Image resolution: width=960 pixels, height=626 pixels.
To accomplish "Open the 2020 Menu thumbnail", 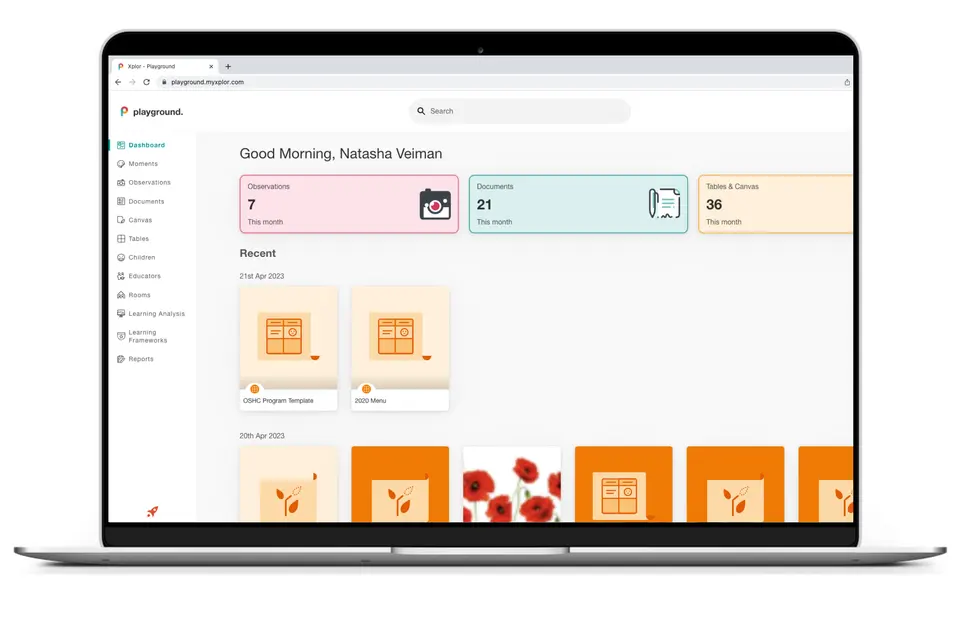I will tap(400, 348).
